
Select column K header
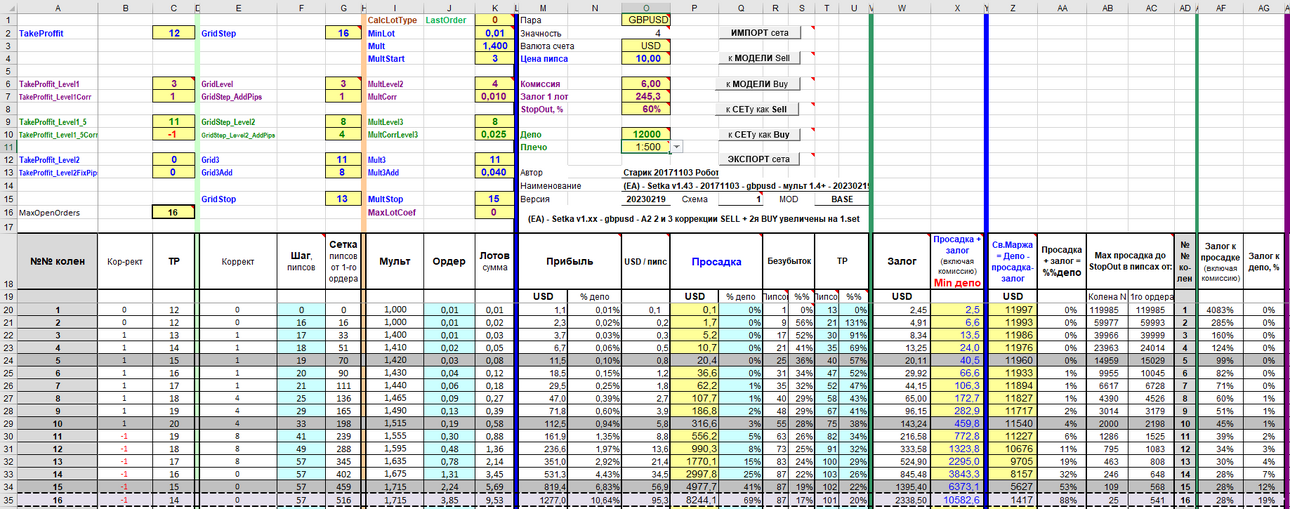pos(493,7)
